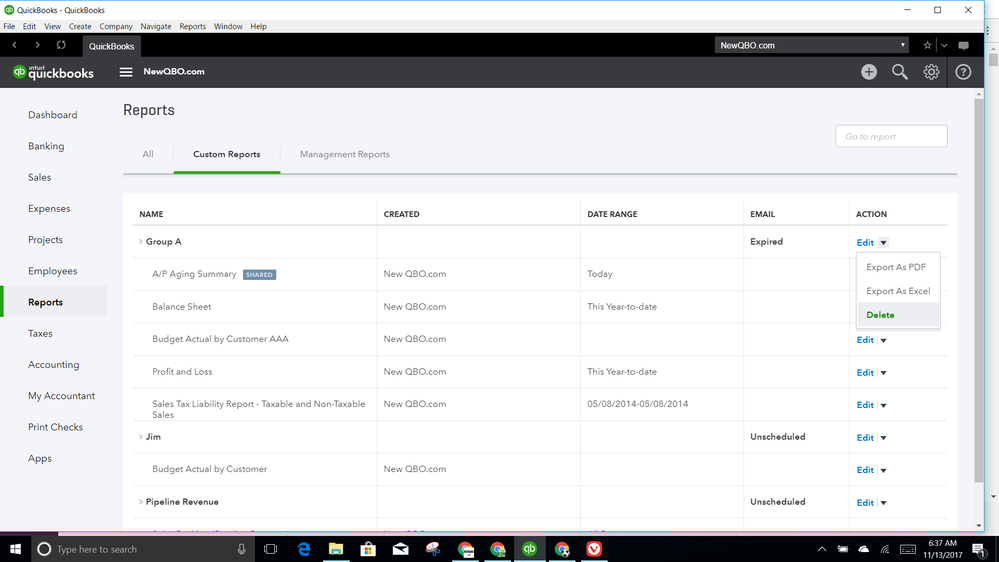Click the page vertical scrollbar
The width and height of the screenshot is (999, 562).
[979, 291]
